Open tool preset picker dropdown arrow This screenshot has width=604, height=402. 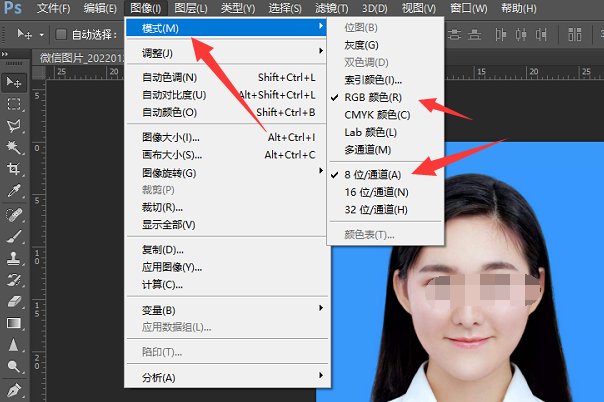[41, 35]
